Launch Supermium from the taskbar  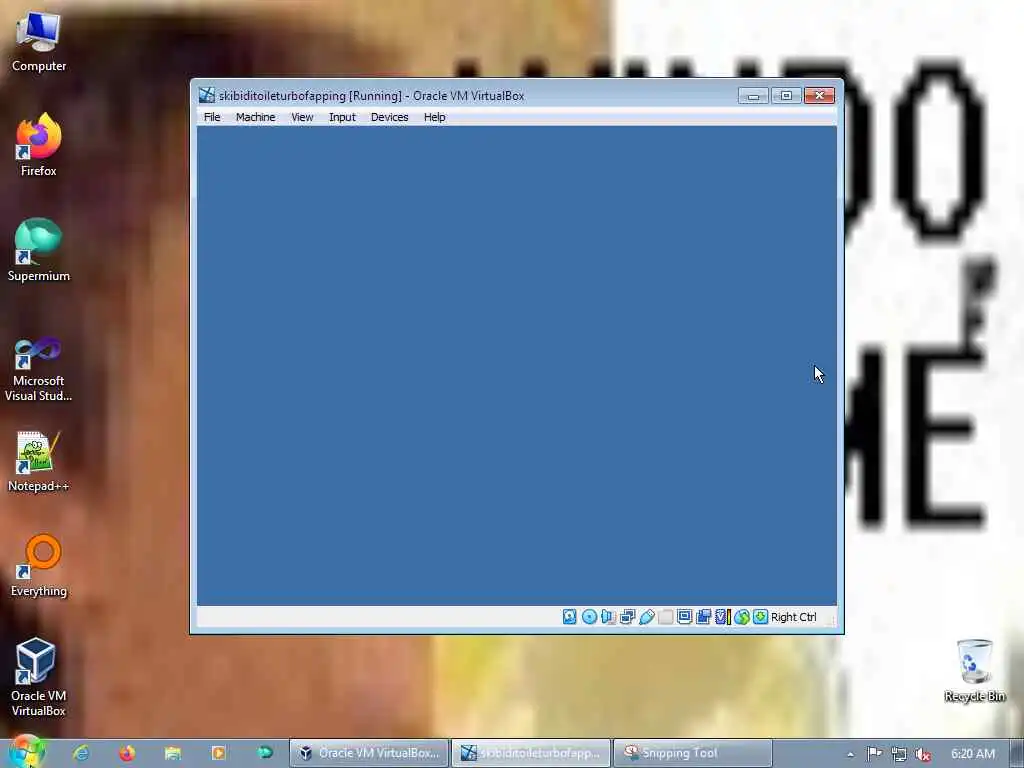264,753
